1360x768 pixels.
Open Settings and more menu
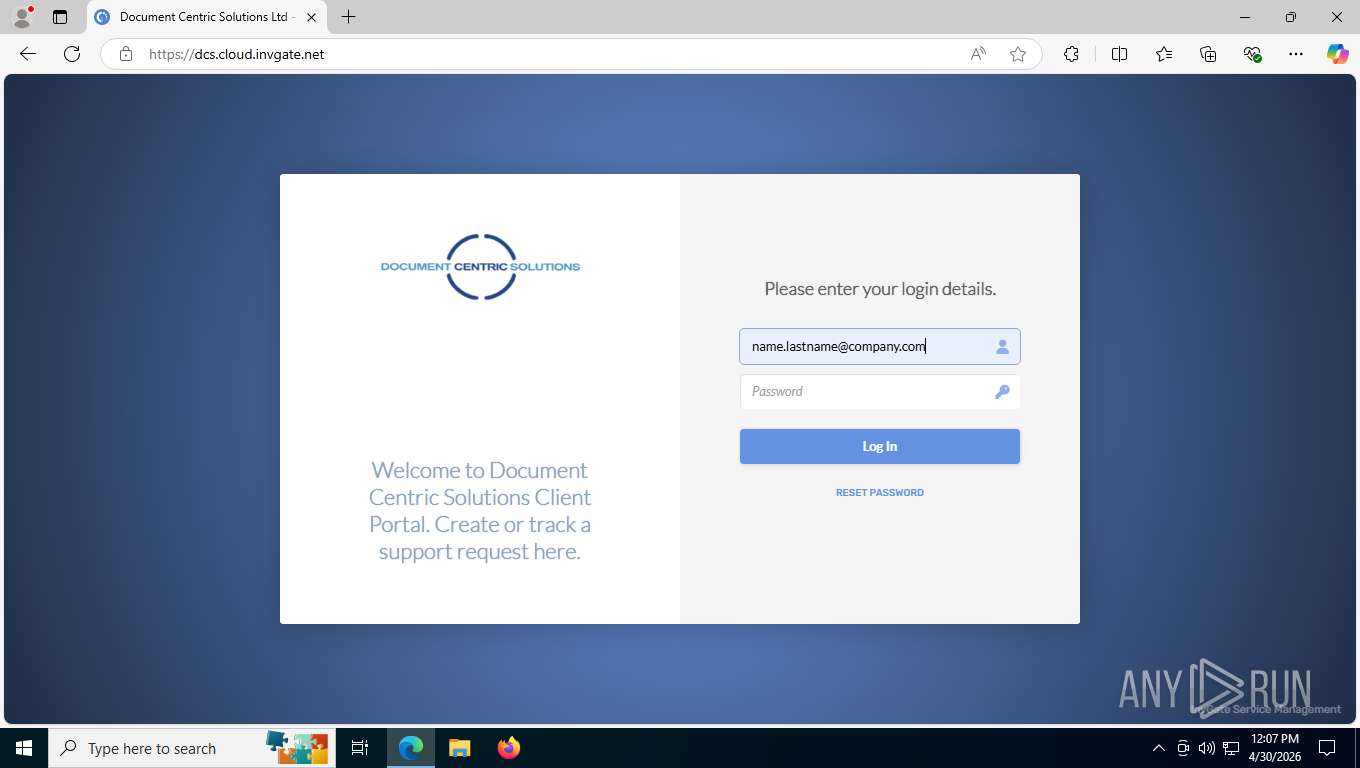tap(1296, 54)
